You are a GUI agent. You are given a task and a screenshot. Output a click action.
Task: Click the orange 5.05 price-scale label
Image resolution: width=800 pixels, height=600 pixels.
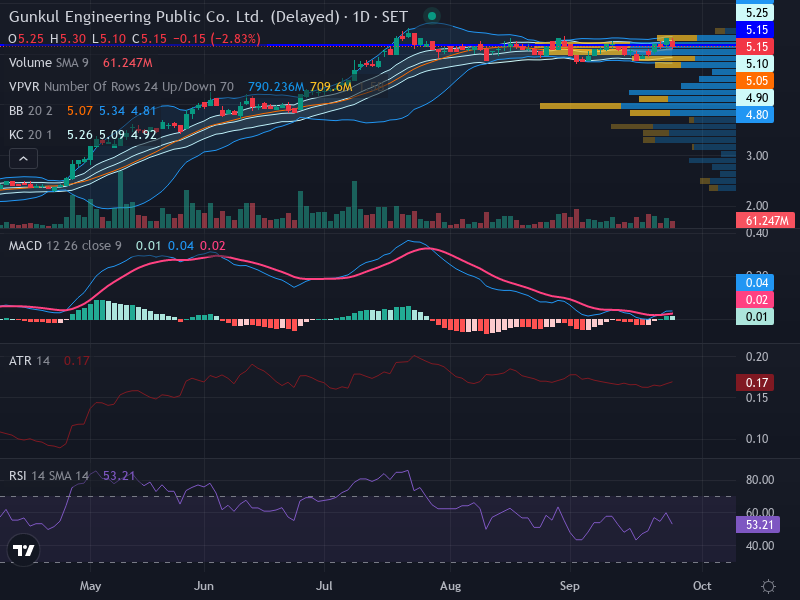click(x=755, y=81)
